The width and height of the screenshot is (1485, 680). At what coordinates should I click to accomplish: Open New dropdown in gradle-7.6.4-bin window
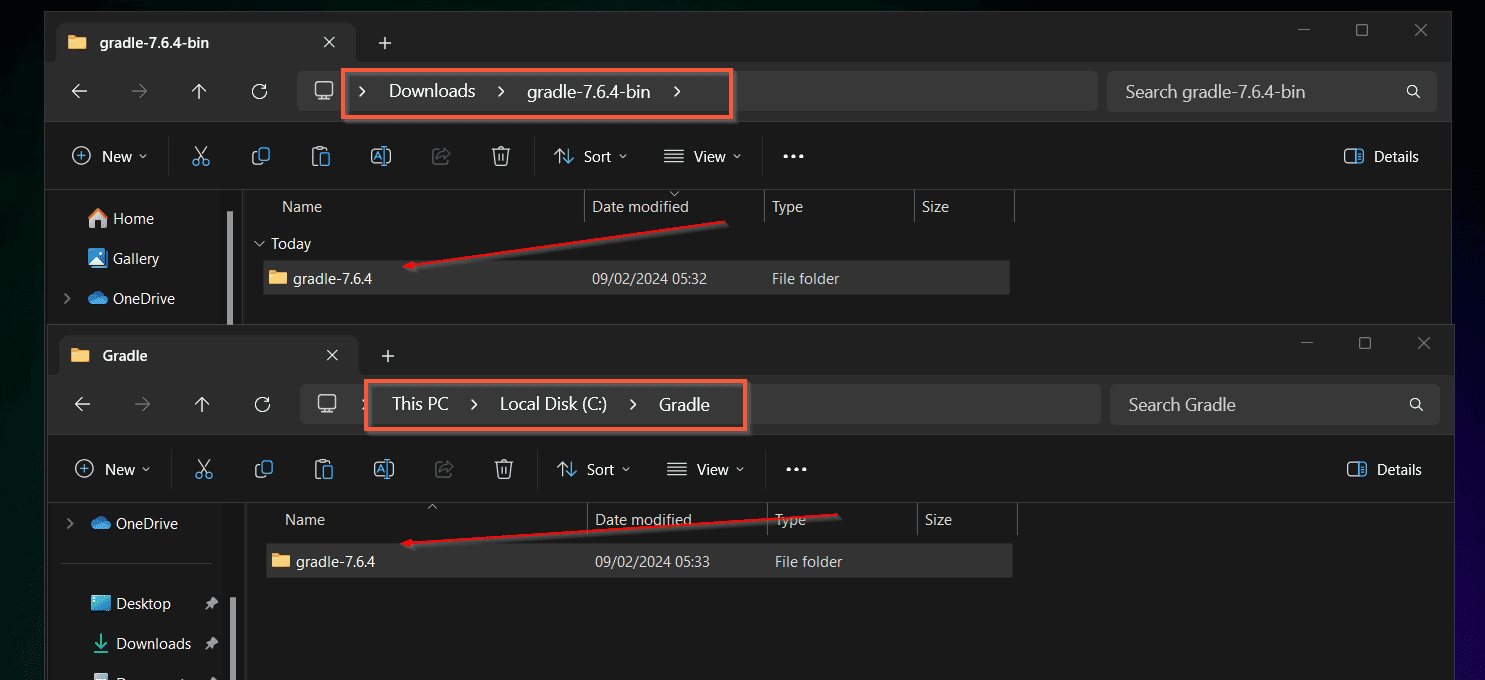click(x=109, y=156)
